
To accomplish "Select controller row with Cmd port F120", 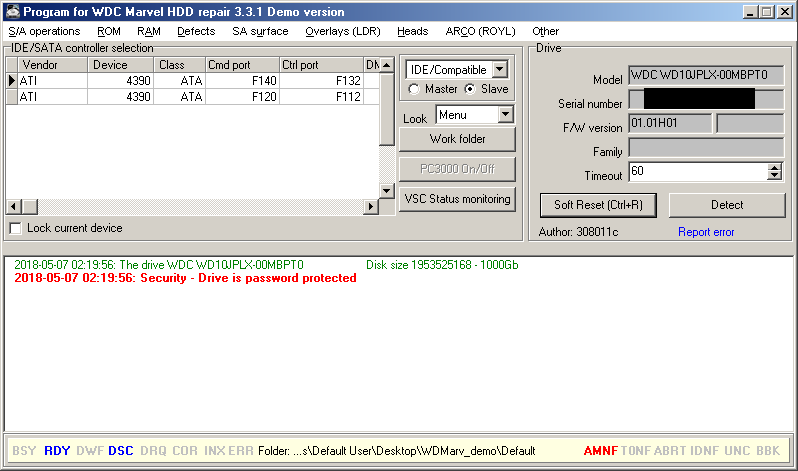I will tap(192, 97).
